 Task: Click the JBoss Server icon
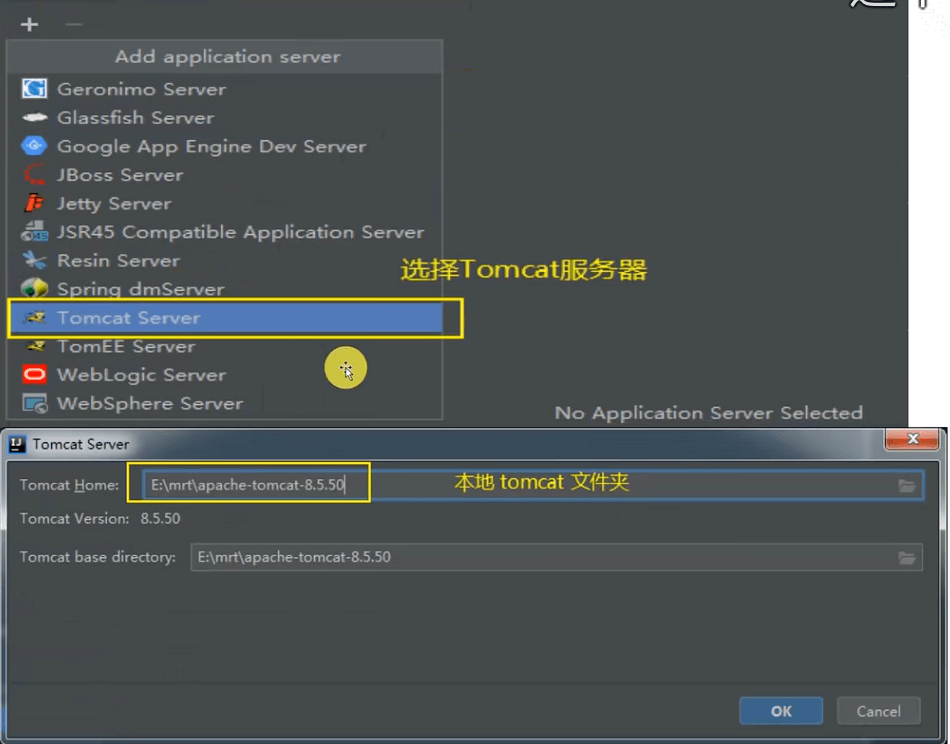[x=35, y=175]
